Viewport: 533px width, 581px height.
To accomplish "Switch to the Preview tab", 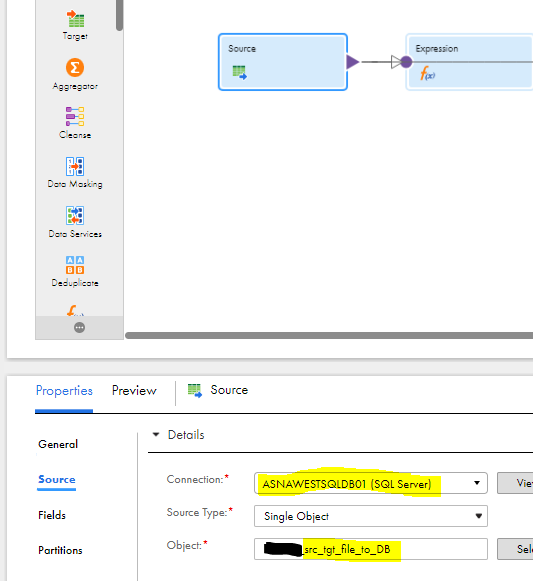I will pos(134,390).
